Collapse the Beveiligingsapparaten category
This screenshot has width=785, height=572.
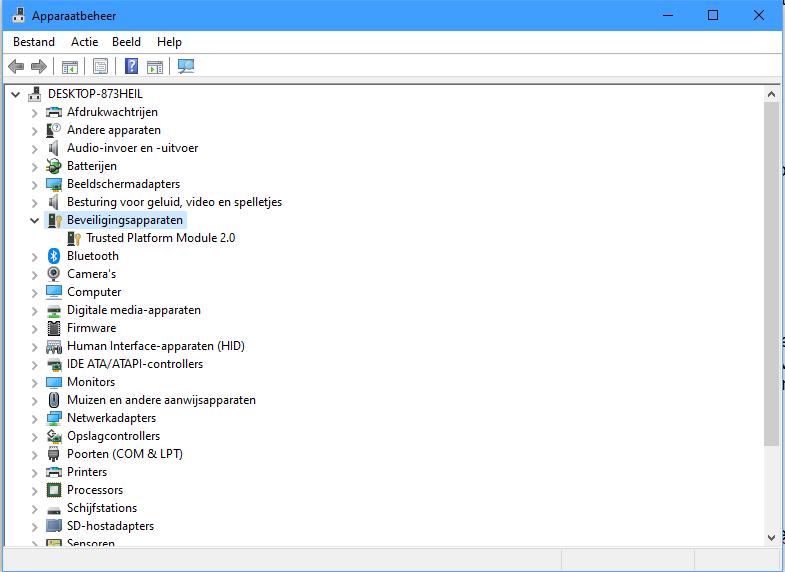pos(34,220)
